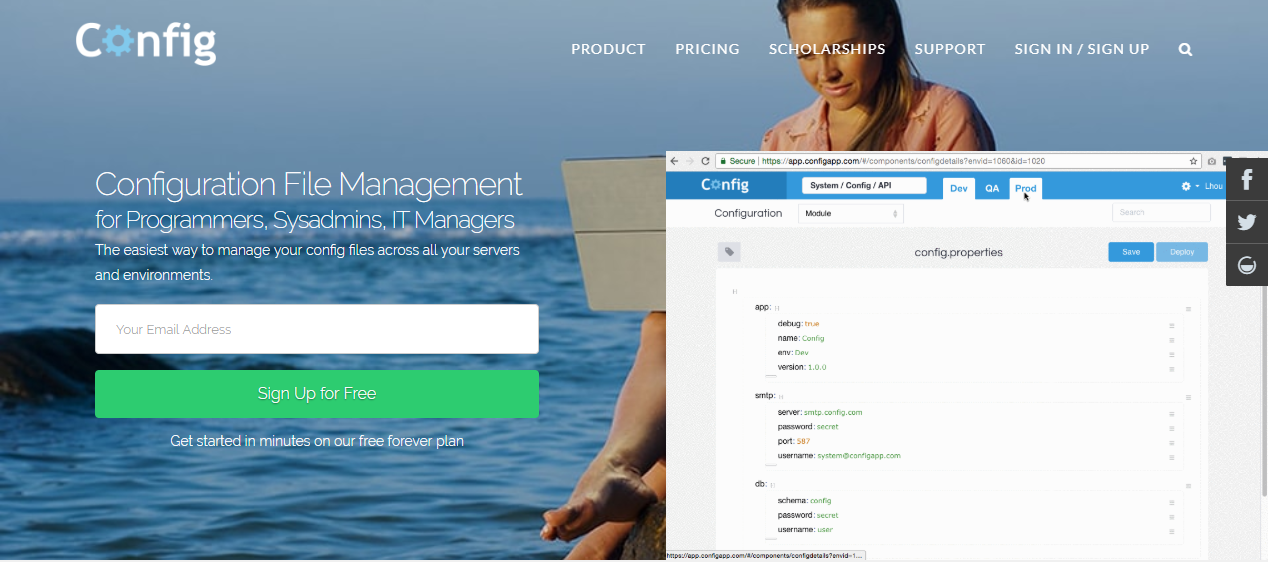Click the handle icon on the port row

pyautogui.click(x=1171, y=443)
